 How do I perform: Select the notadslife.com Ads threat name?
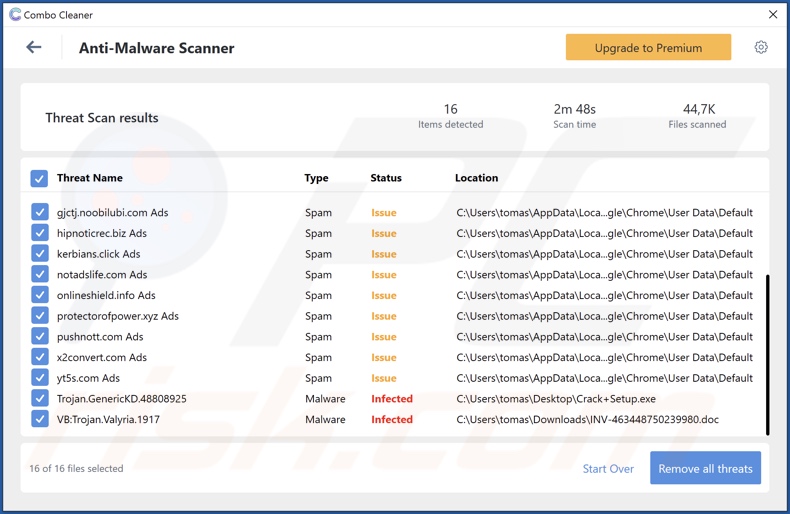pos(102,275)
